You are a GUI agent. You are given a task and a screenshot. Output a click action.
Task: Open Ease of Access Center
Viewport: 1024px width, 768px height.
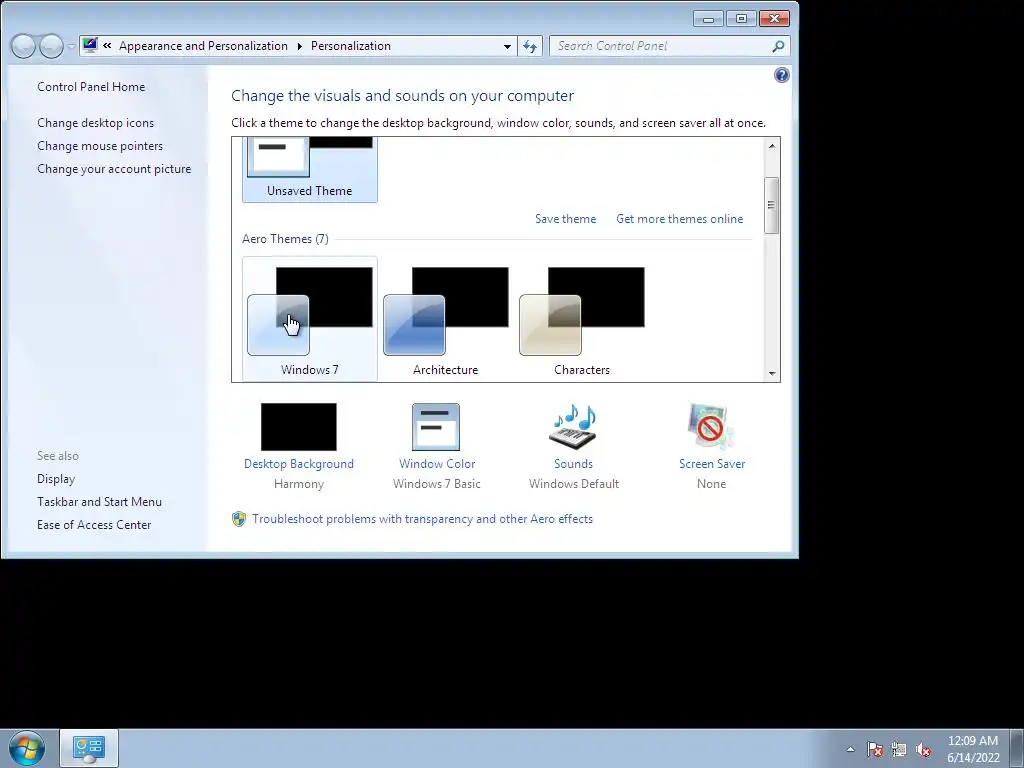click(94, 524)
